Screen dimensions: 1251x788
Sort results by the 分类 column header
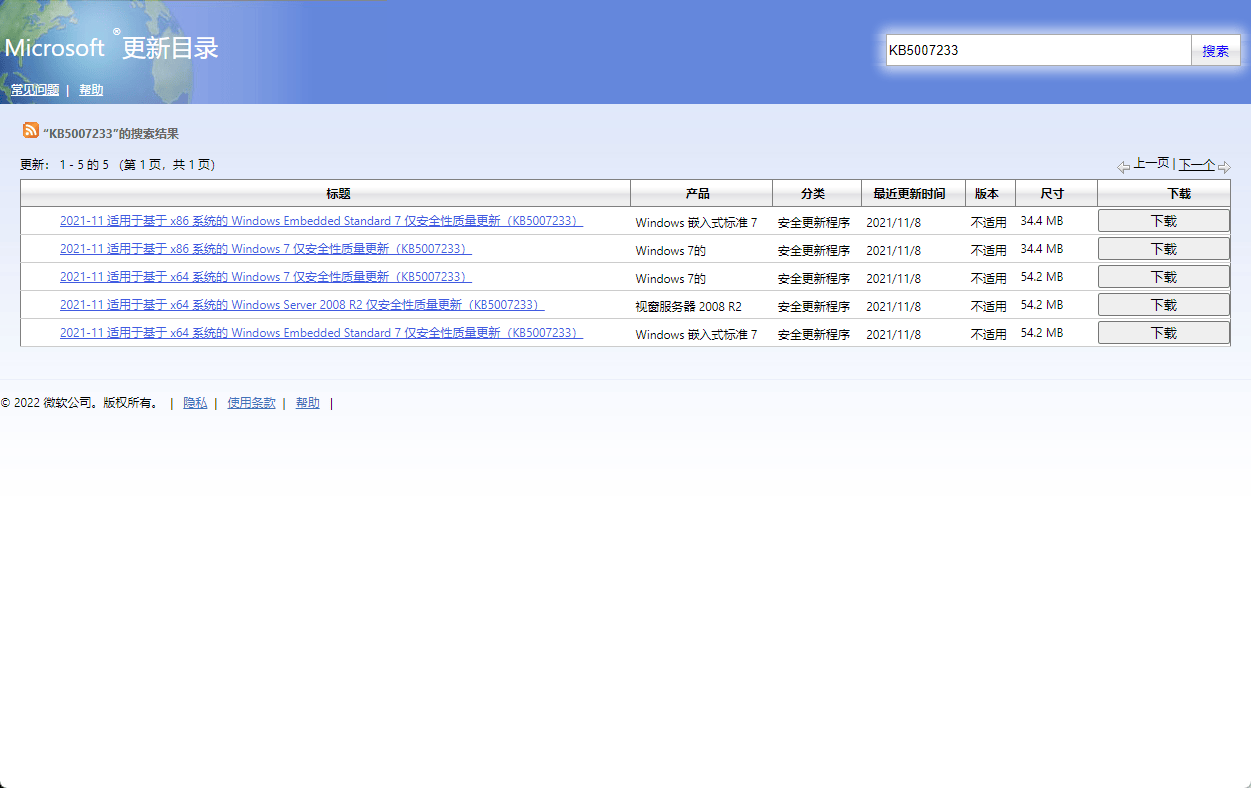(816, 192)
